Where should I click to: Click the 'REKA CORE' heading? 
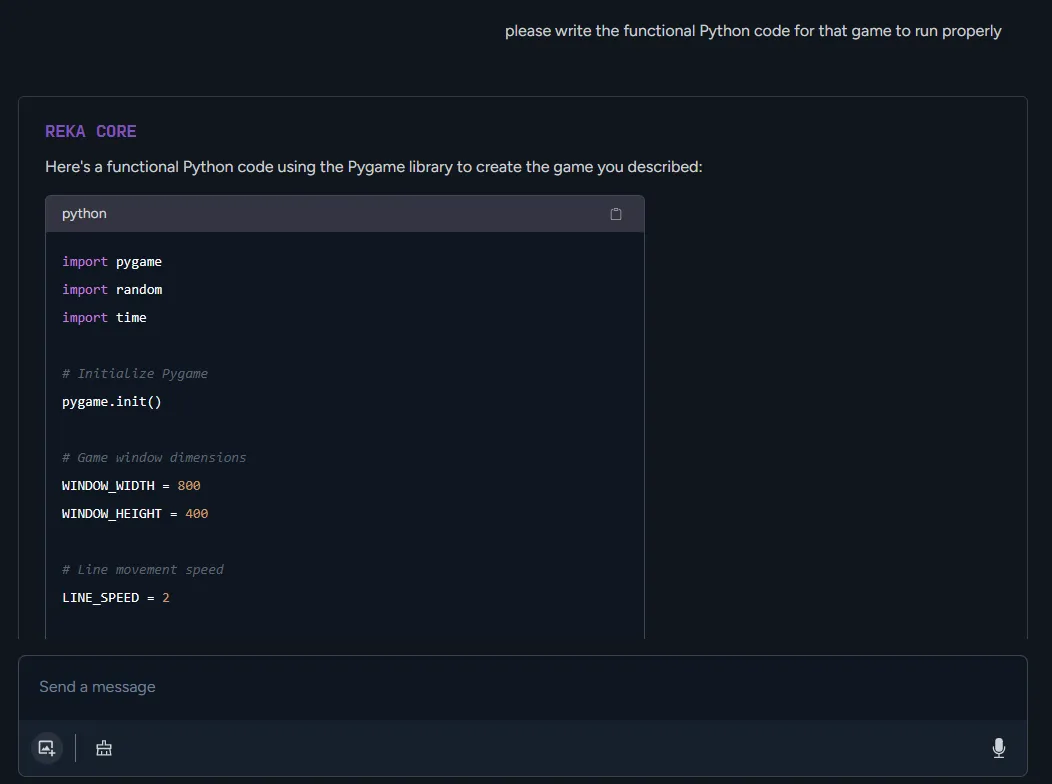pyautogui.click(x=91, y=131)
